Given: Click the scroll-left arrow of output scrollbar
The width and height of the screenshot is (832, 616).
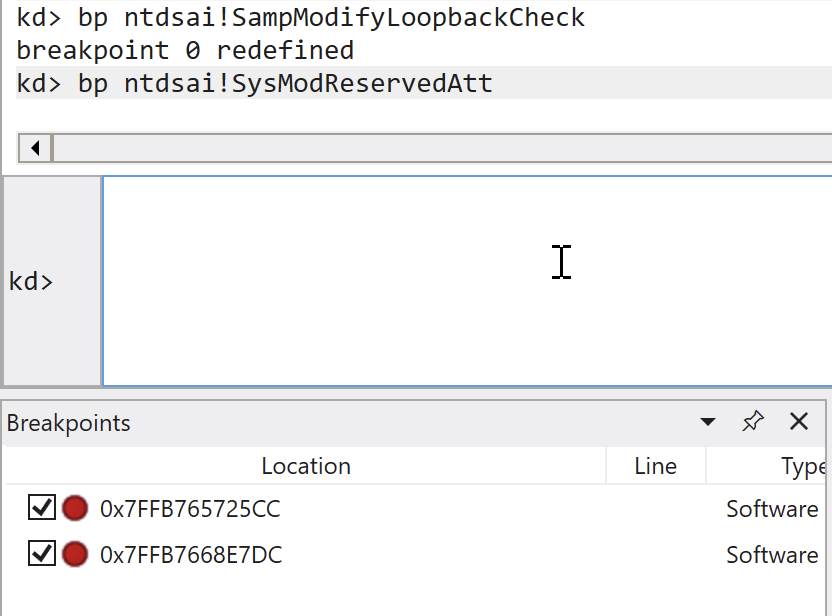Looking at the screenshot, I should pyautogui.click(x=35, y=148).
